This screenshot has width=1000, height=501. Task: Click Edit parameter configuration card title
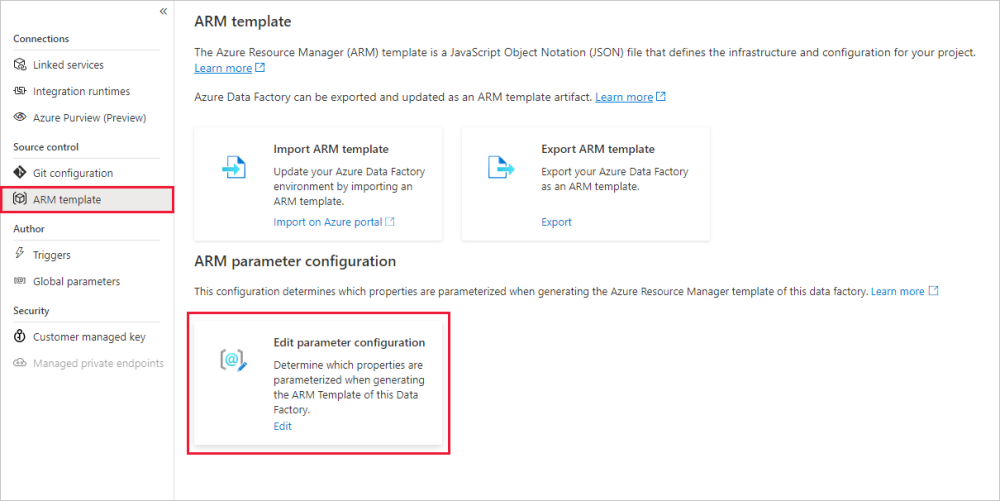click(x=349, y=342)
